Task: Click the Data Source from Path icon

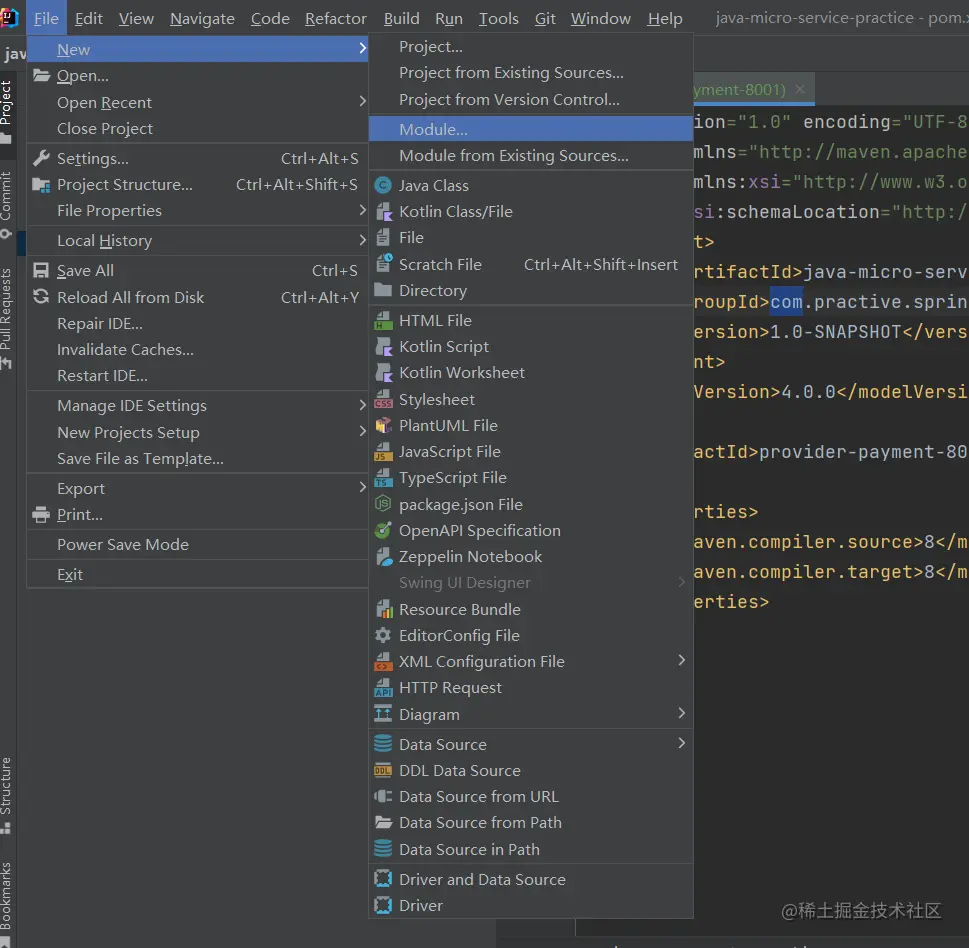Action: 383,823
